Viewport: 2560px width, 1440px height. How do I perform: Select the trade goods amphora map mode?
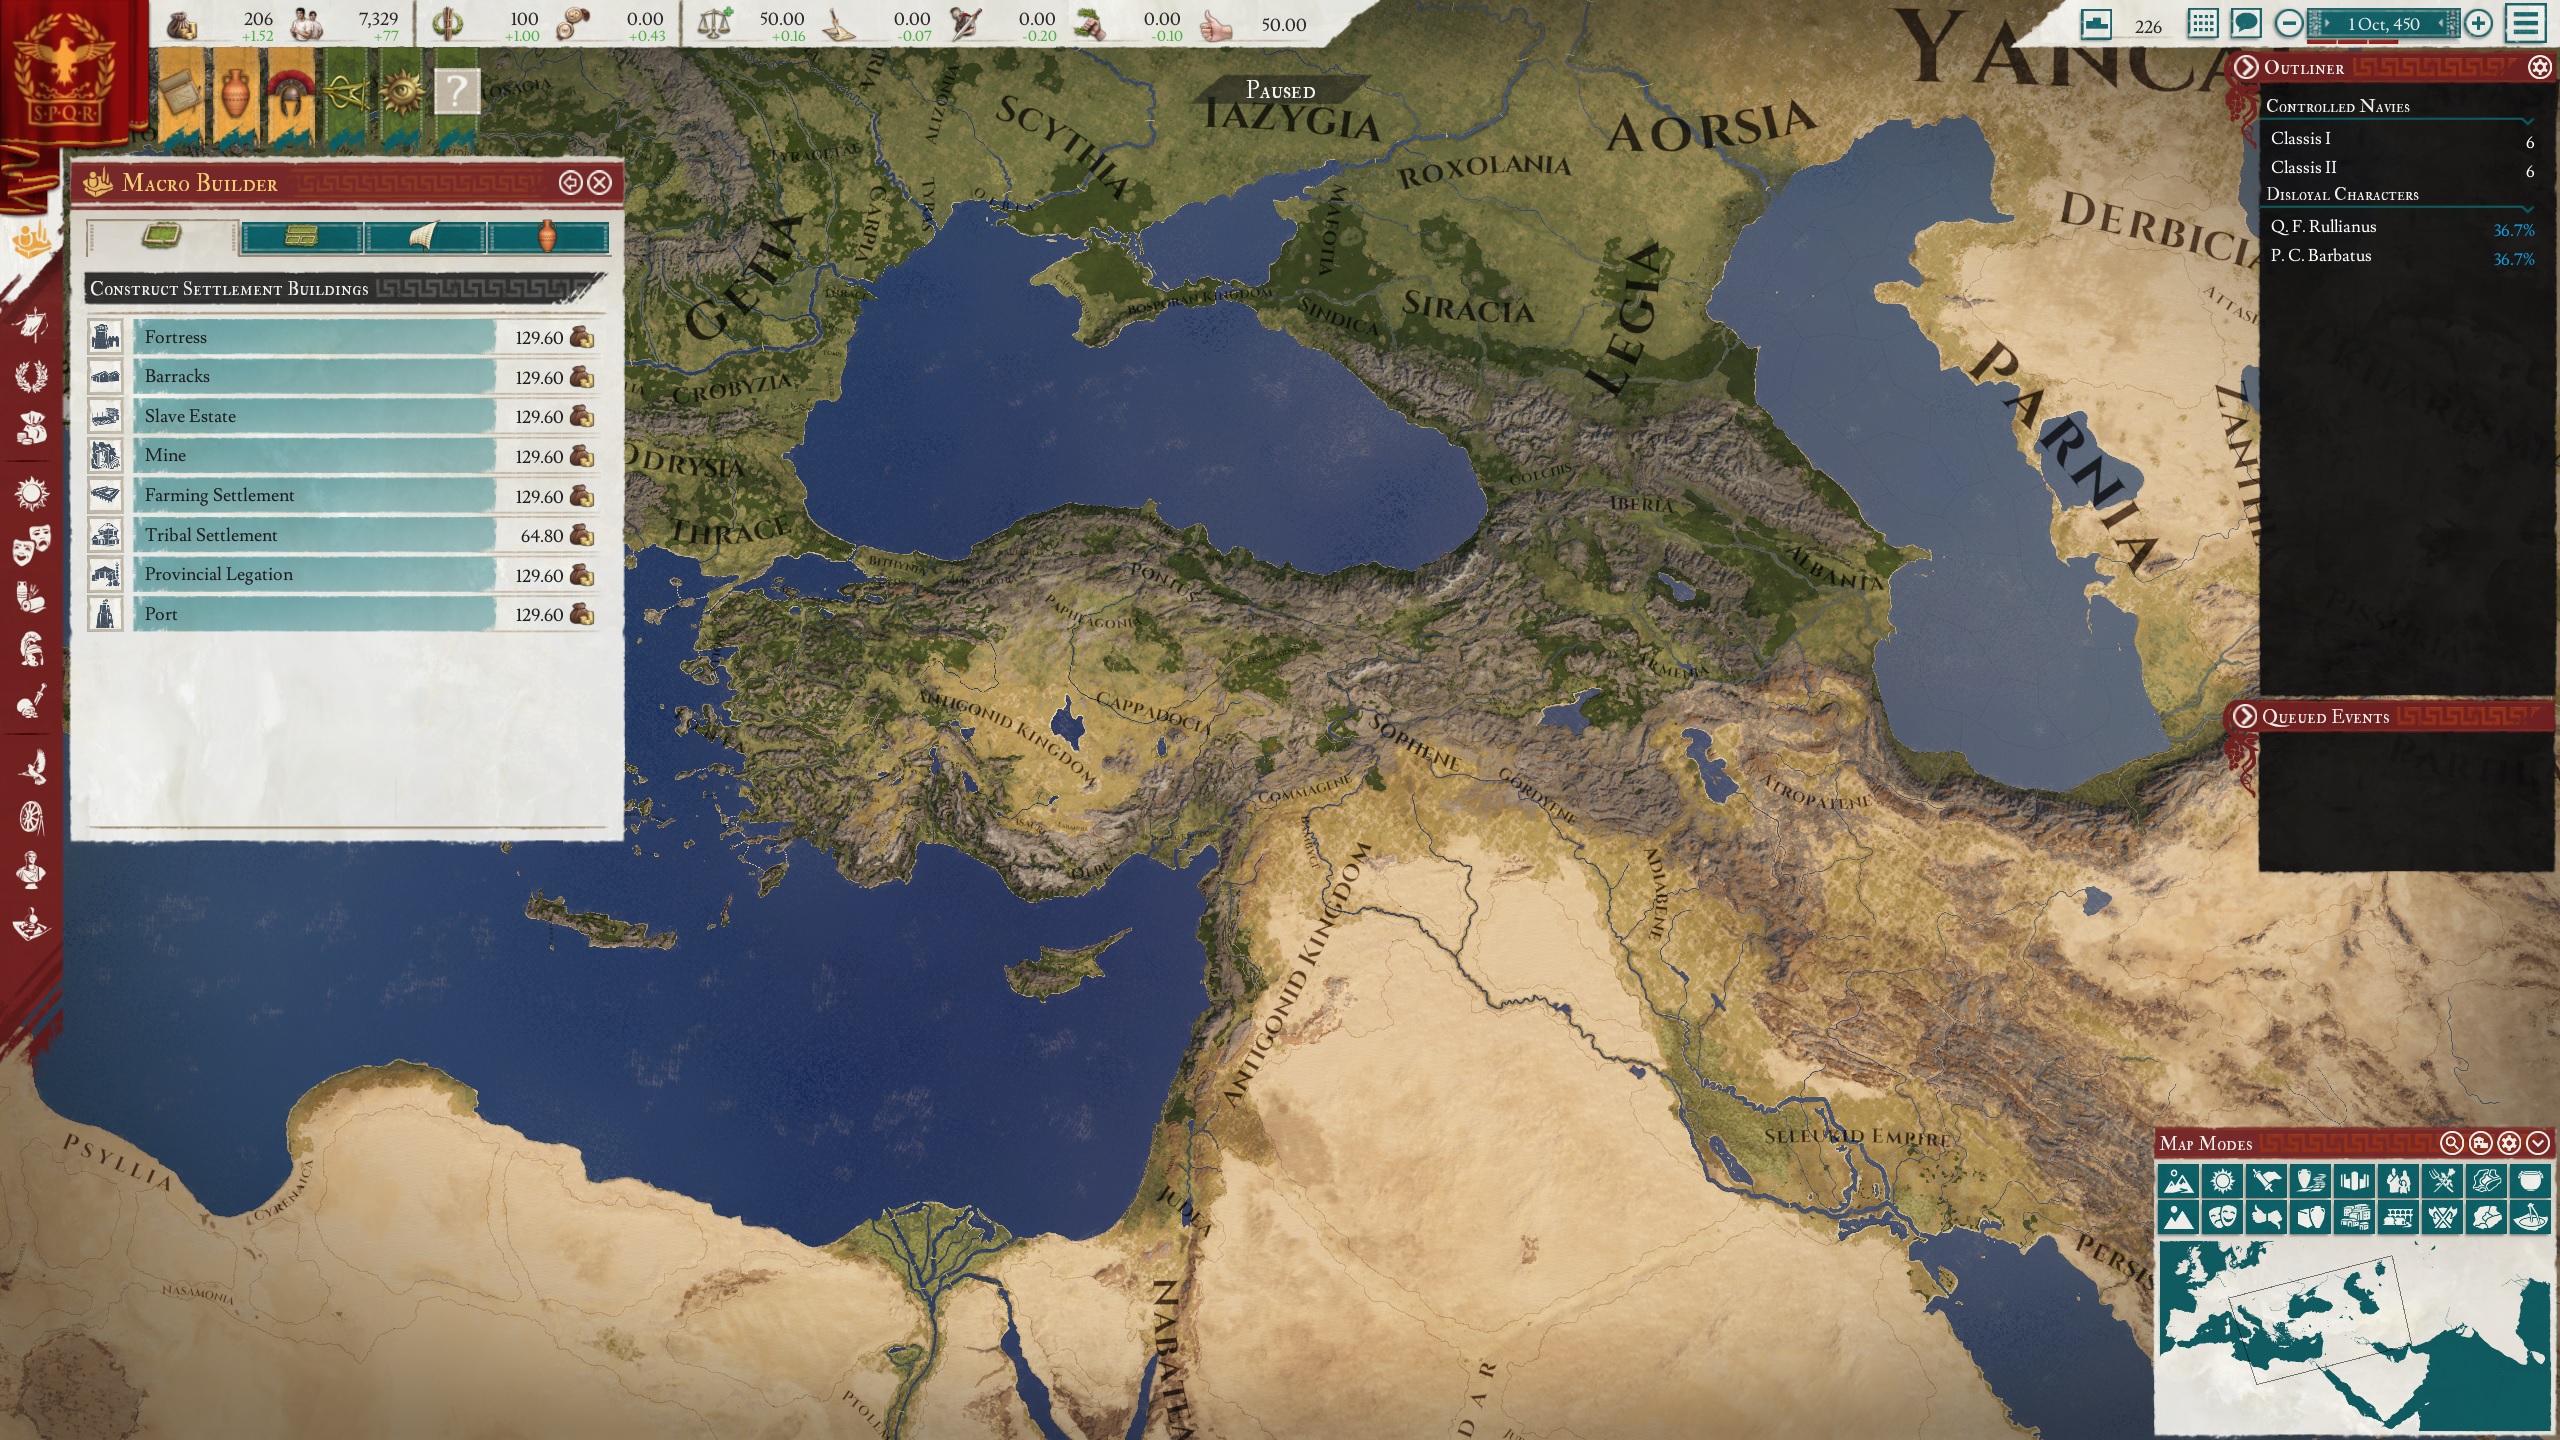pos(2310,1181)
